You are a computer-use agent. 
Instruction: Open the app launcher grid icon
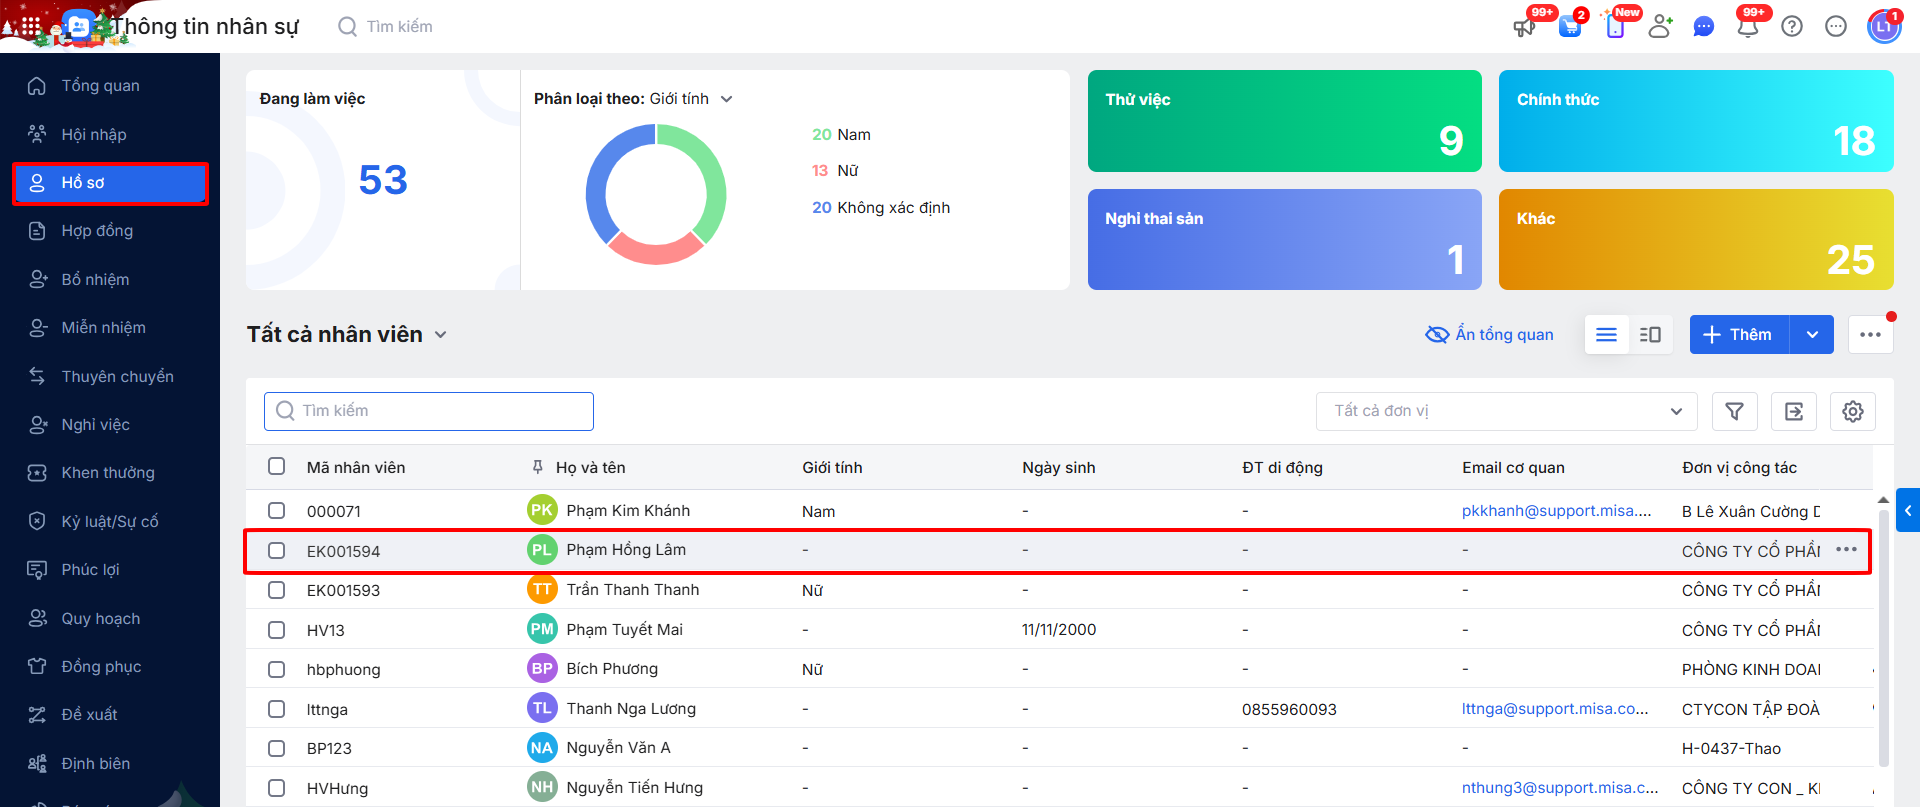coord(31,27)
